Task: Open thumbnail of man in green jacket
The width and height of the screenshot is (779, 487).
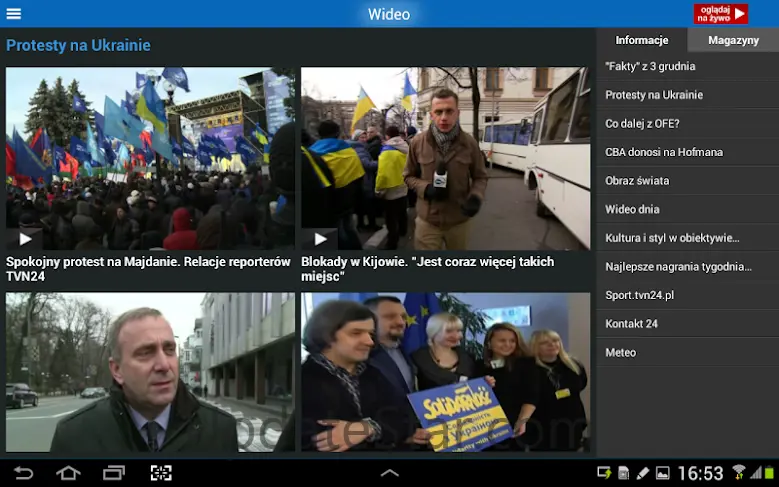Action: (150, 372)
